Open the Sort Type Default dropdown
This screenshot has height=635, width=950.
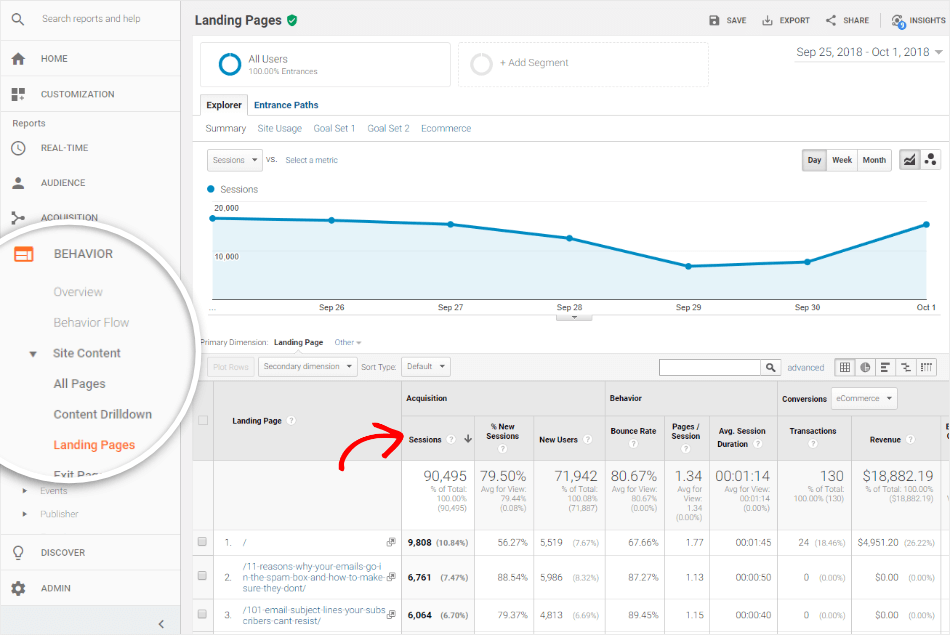coord(425,367)
